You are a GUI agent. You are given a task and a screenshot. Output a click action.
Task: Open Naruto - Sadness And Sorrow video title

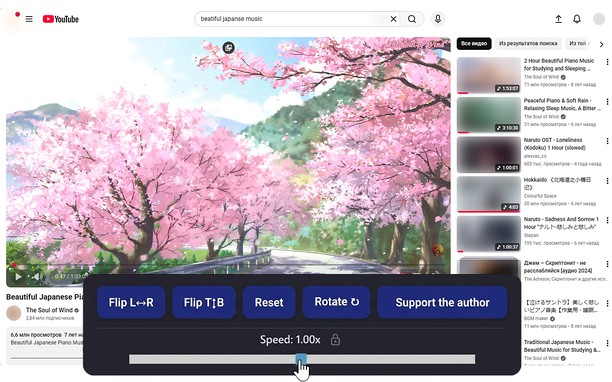coord(561,223)
